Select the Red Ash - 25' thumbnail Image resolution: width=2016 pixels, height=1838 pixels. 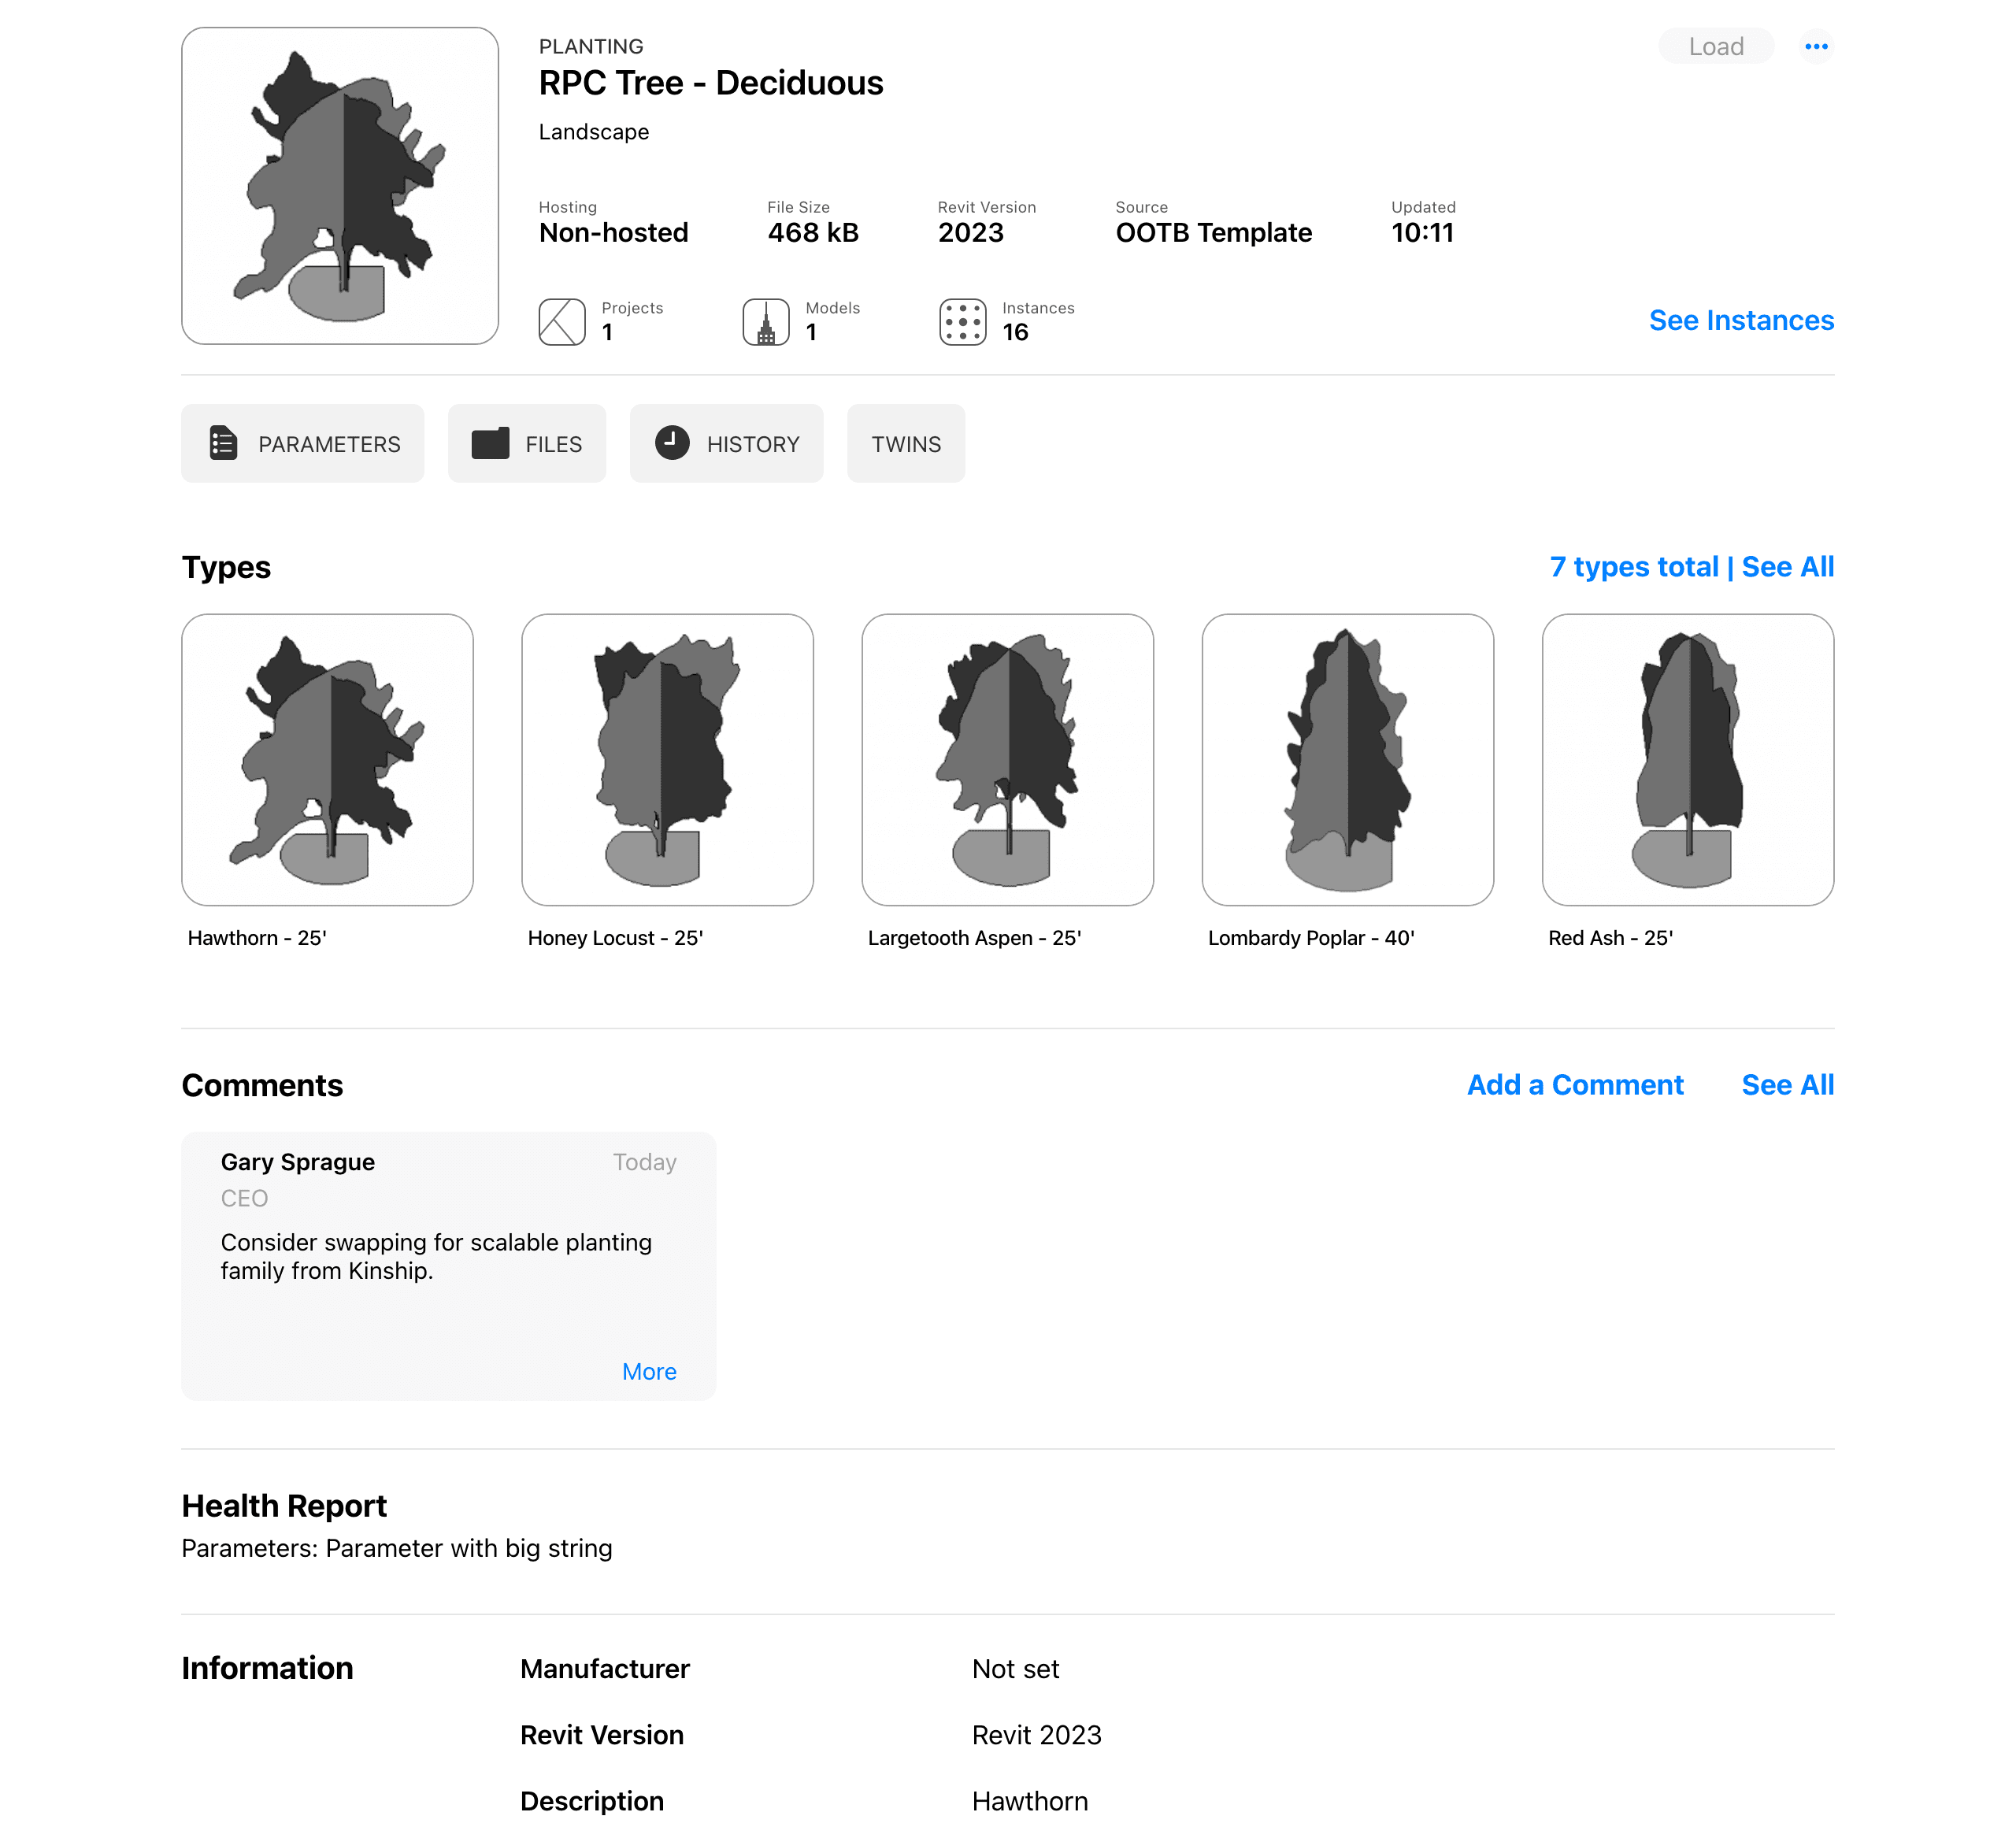point(1687,760)
